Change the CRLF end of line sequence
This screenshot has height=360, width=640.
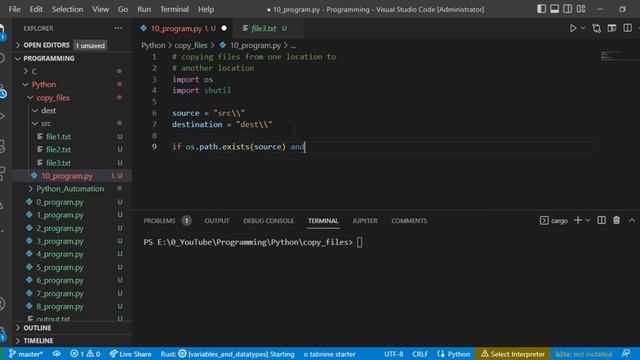click(x=420, y=354)
